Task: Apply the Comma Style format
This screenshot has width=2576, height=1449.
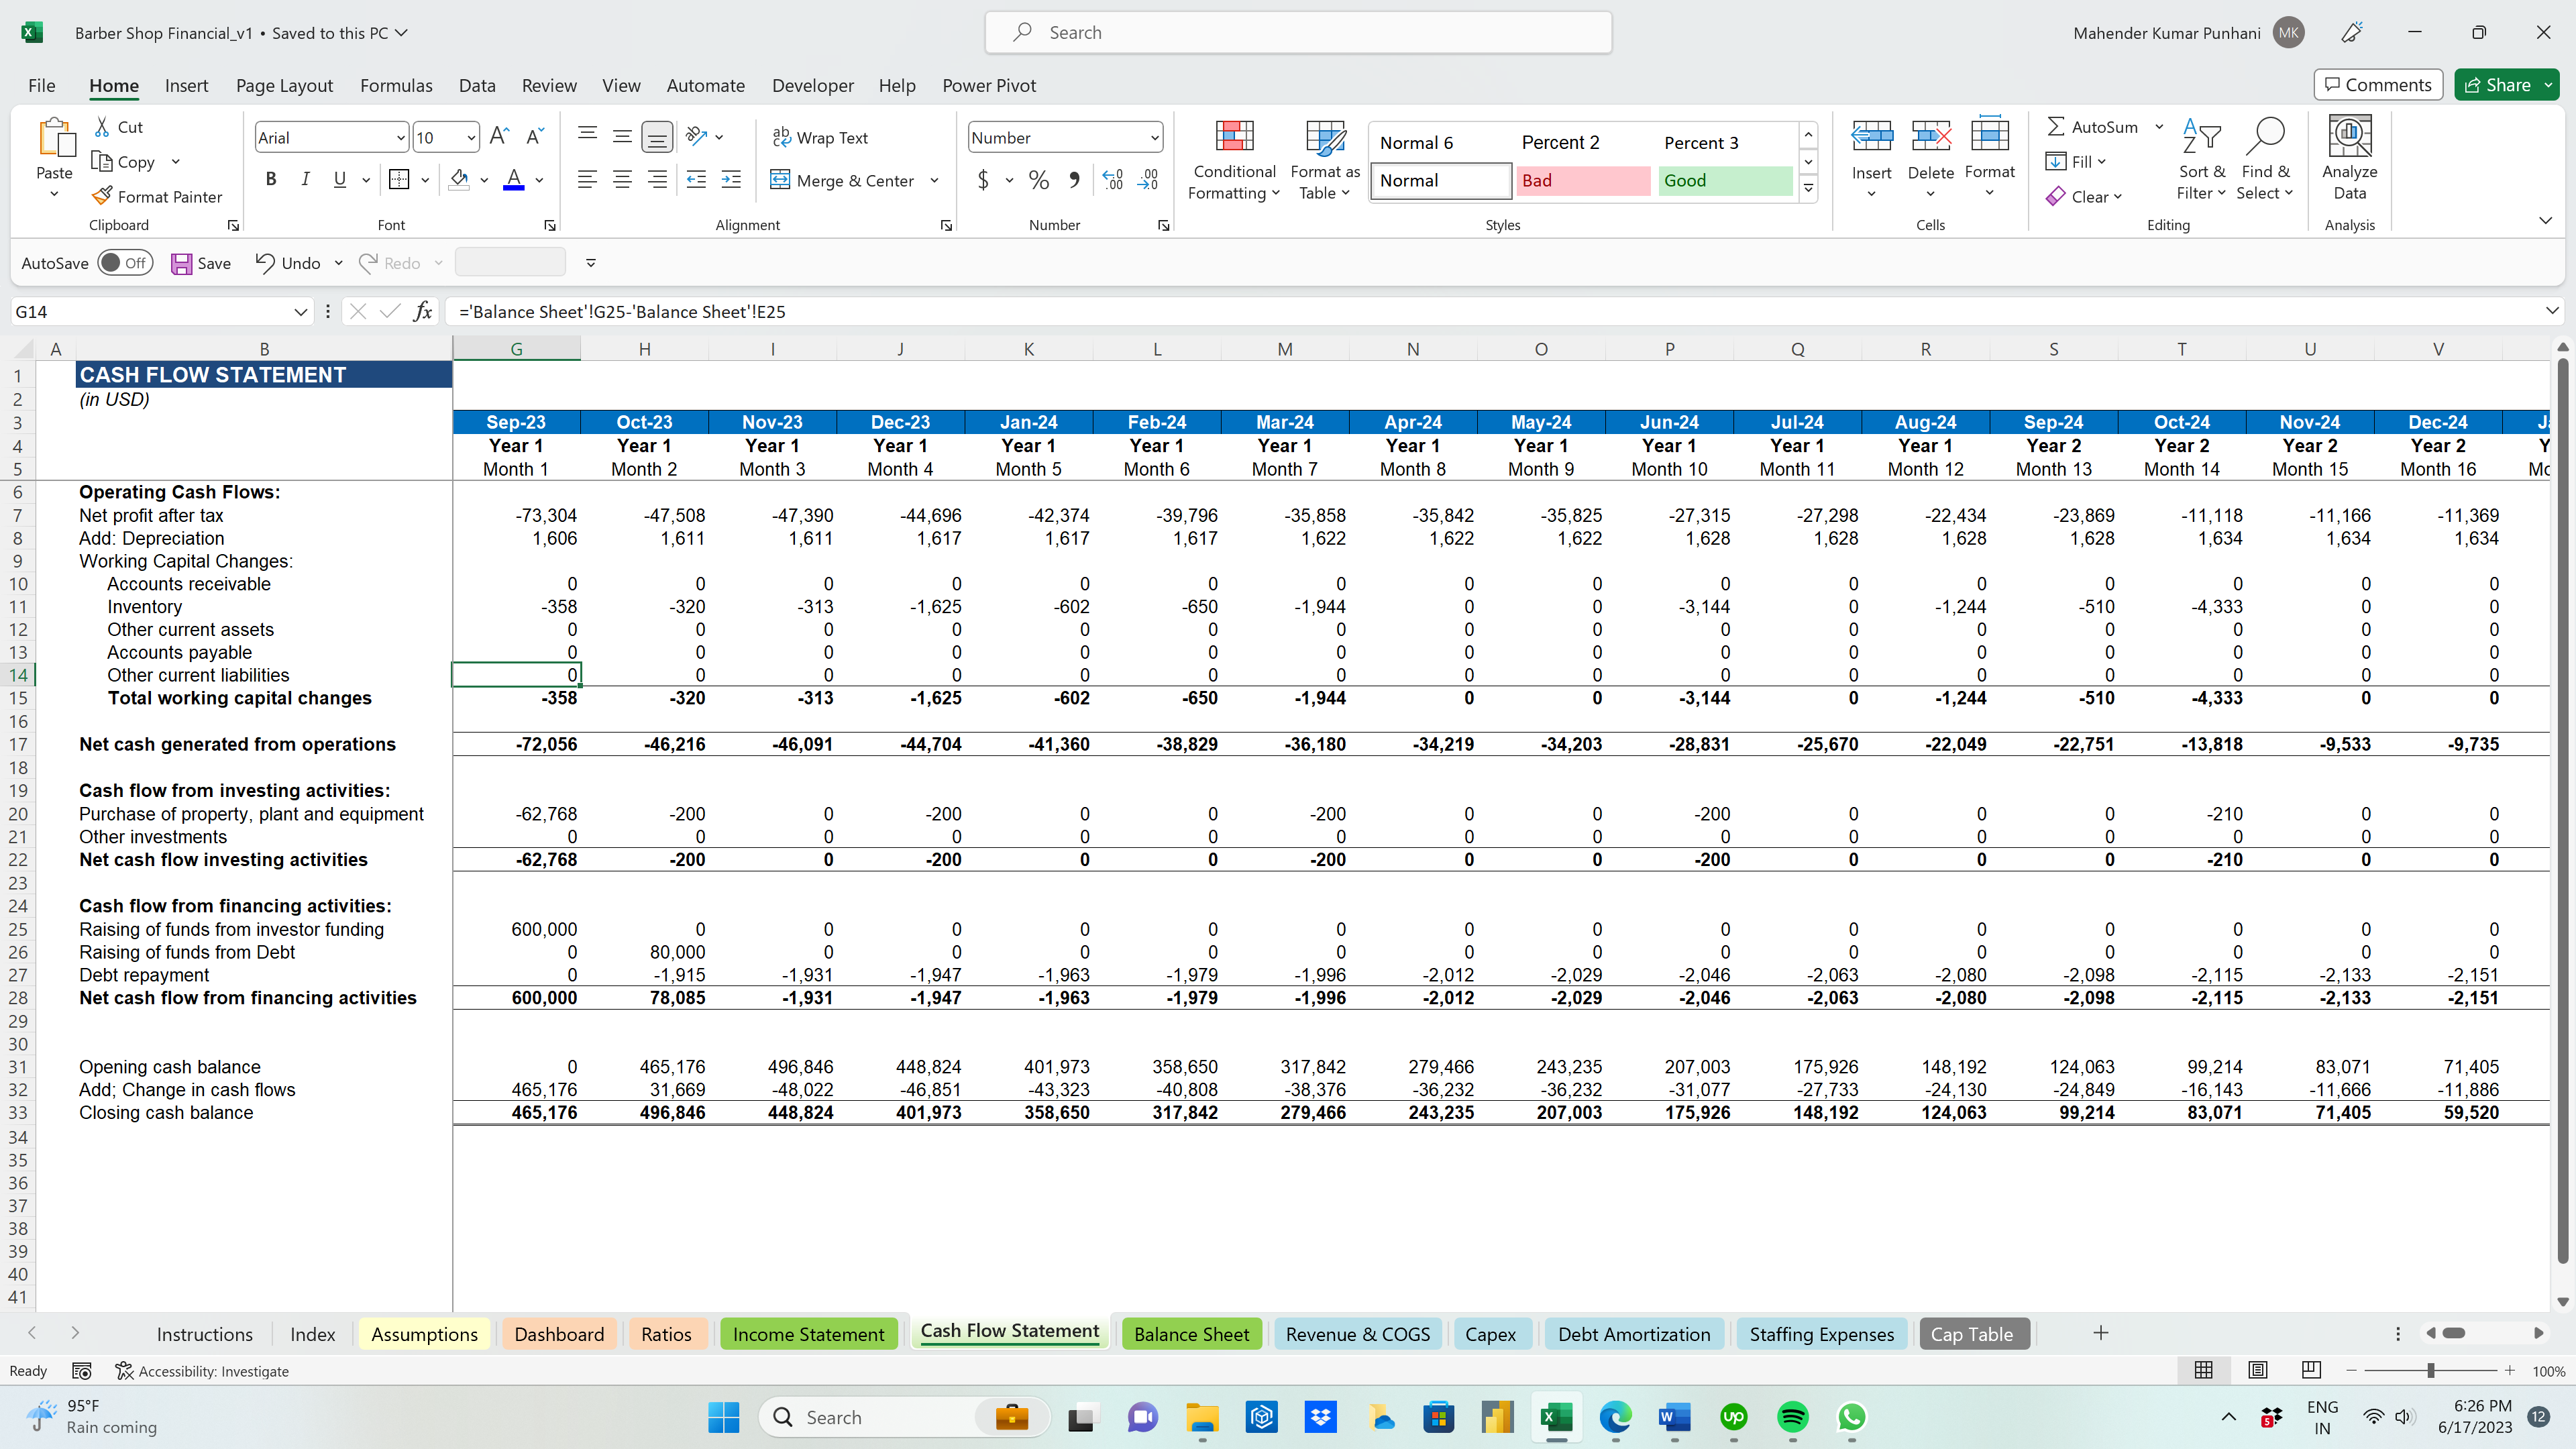Action: pos(1075,180)
